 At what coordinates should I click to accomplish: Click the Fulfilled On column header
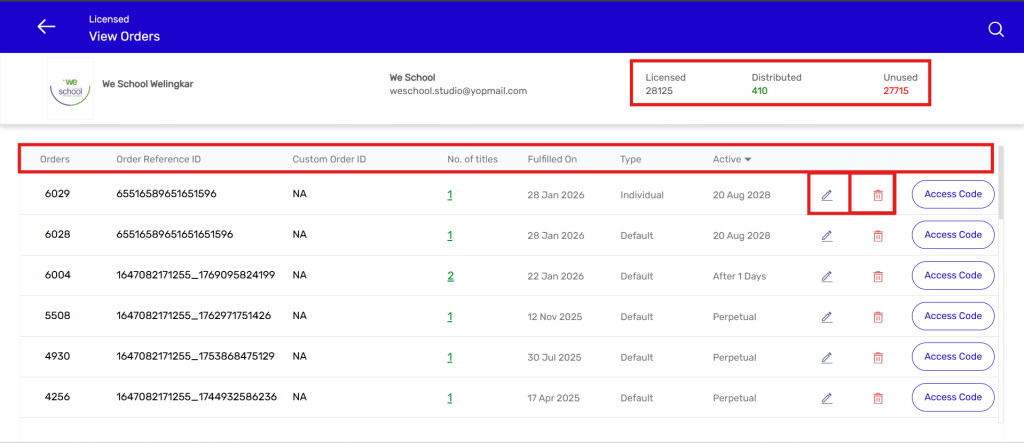click(552, 160)
